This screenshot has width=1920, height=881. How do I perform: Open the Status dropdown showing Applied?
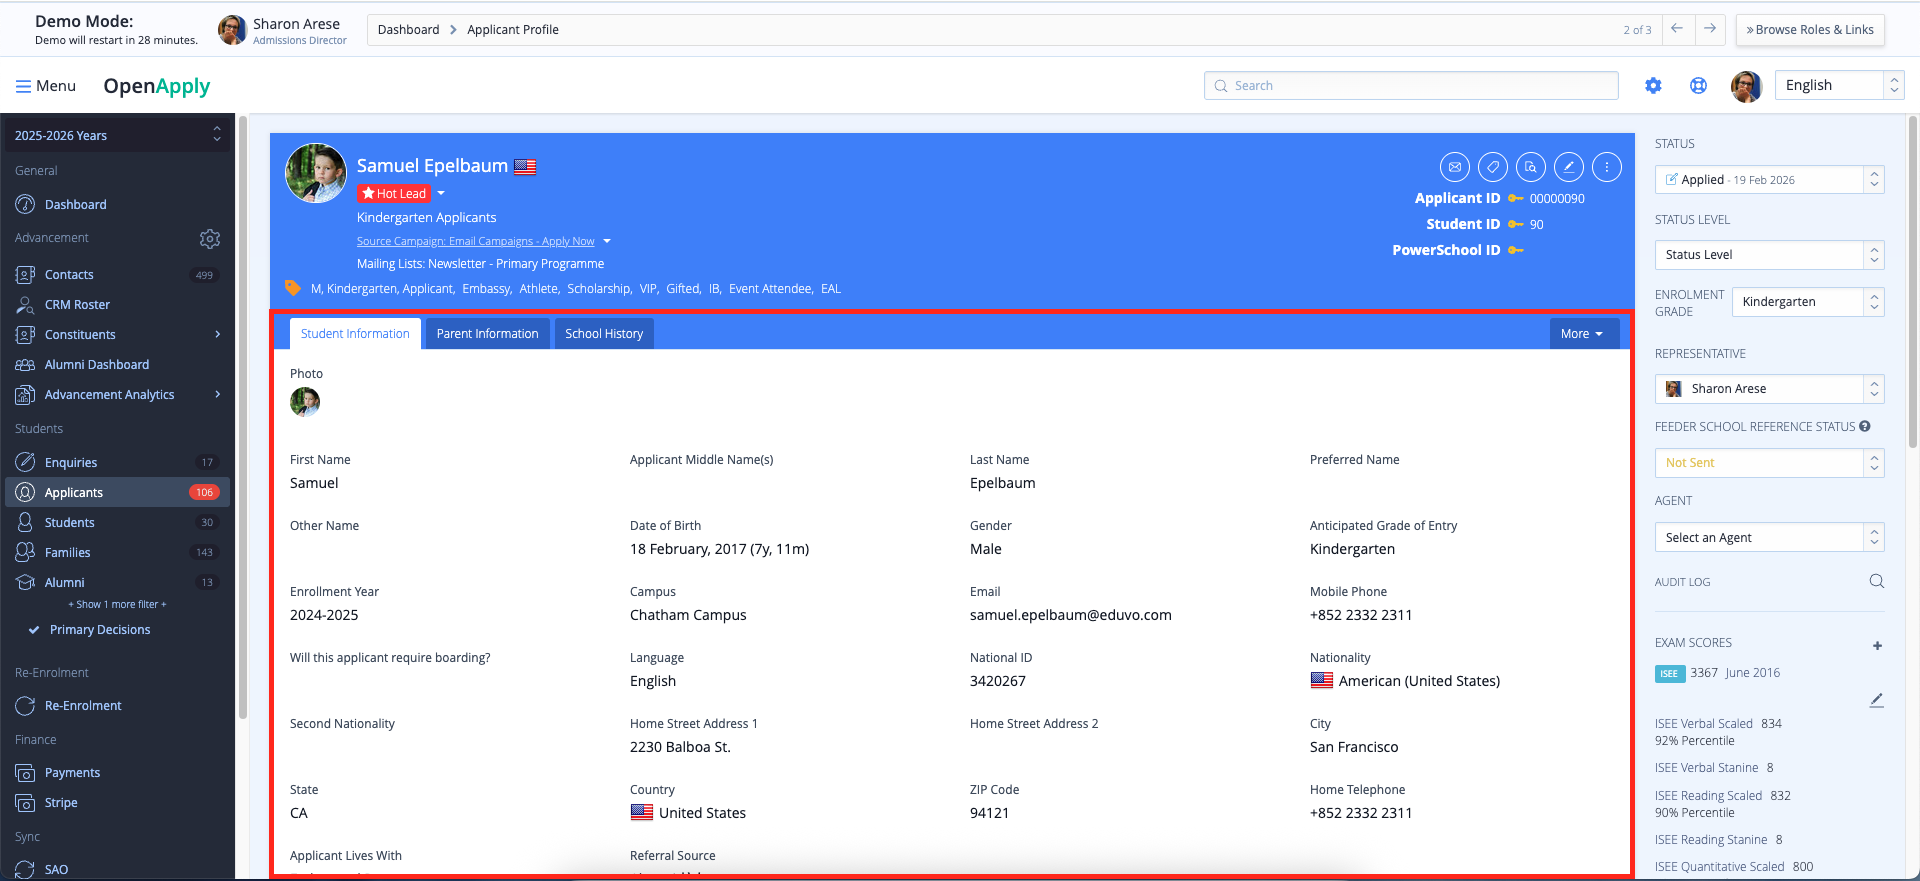pos(1768,180)
